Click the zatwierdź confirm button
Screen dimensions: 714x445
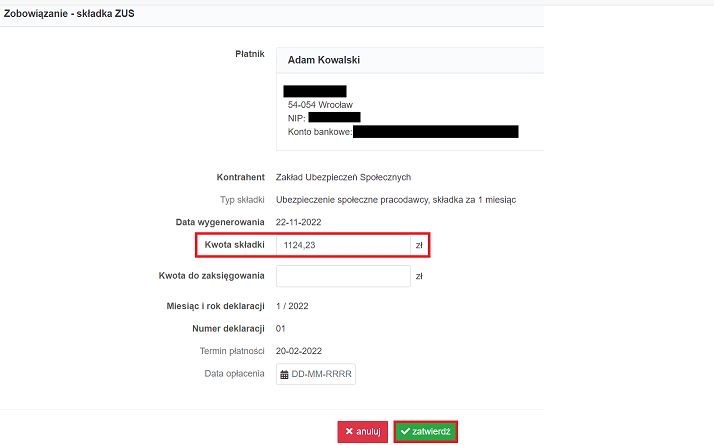(x=425, y=431)
